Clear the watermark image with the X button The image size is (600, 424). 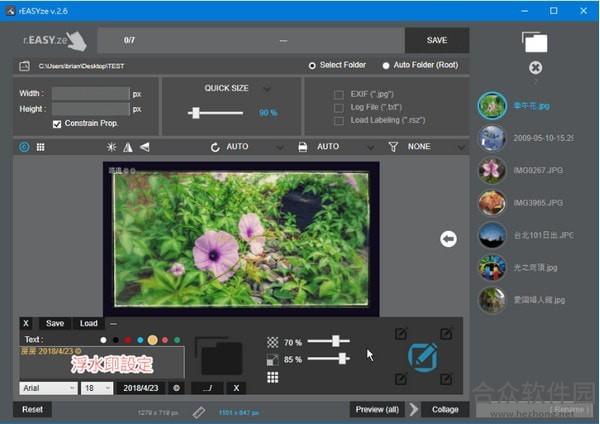tap(236, 388)
